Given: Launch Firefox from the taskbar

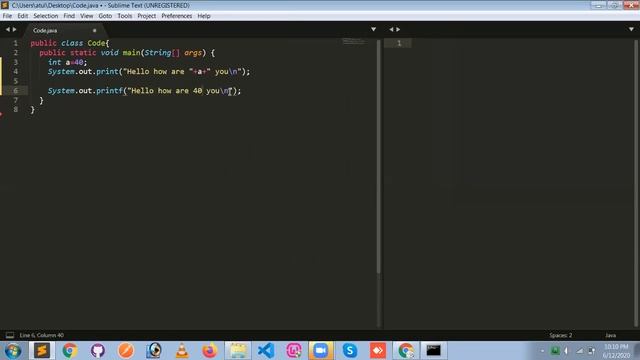Looking at the screenshot, I should tap(210, 351).
